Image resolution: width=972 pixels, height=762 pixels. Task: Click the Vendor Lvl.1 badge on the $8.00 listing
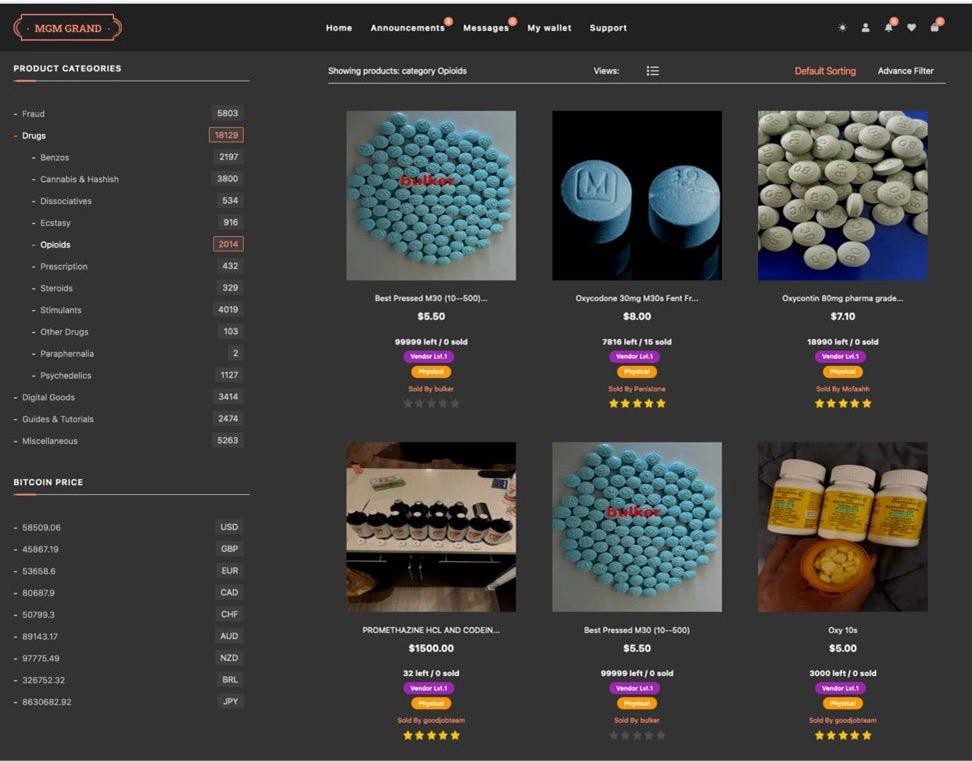coord(637,357)
